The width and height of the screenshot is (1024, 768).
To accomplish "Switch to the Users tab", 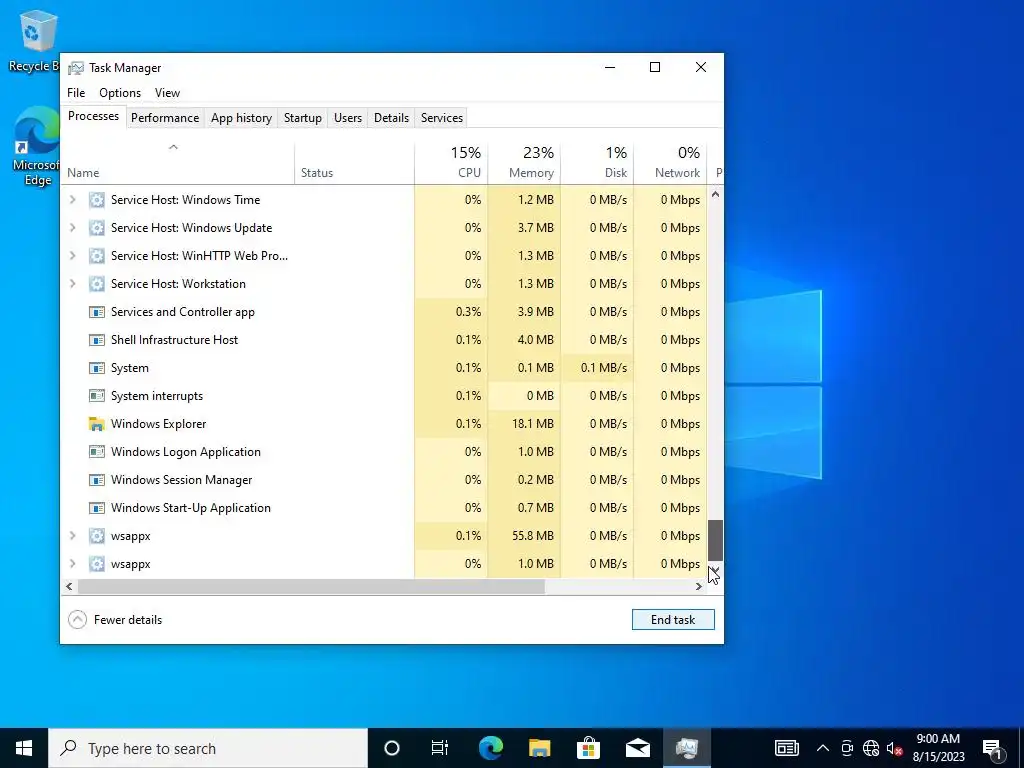I will coord(347,118).
